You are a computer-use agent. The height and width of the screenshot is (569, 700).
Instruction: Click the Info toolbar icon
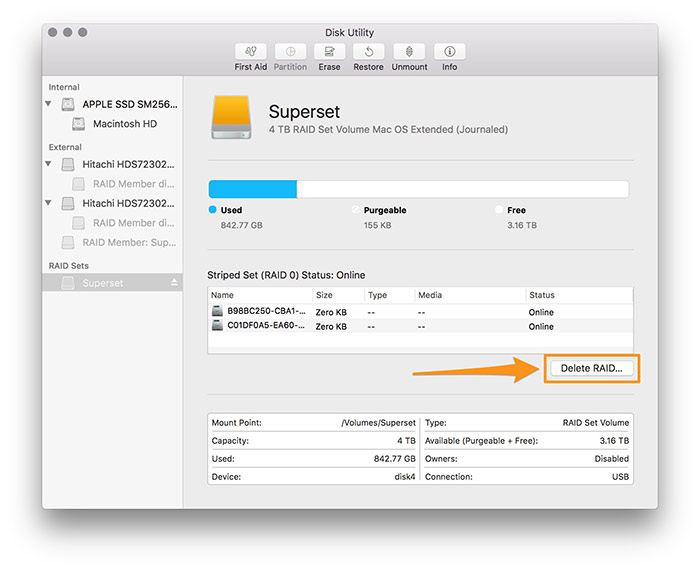pos(450,52)
